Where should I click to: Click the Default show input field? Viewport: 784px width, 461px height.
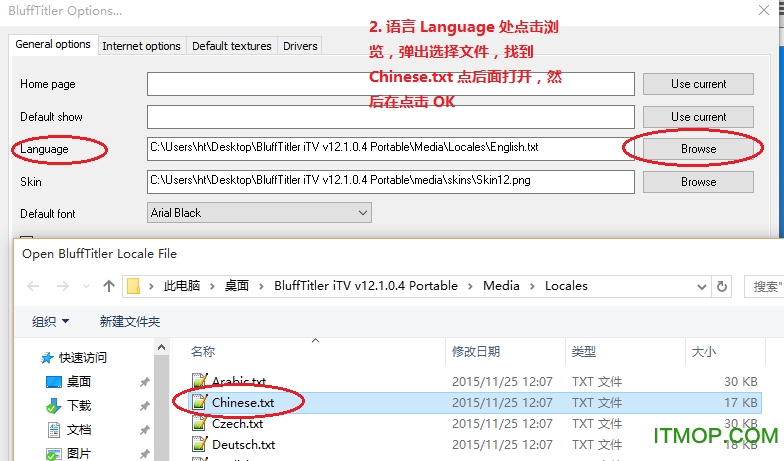[x=390, y=117]
